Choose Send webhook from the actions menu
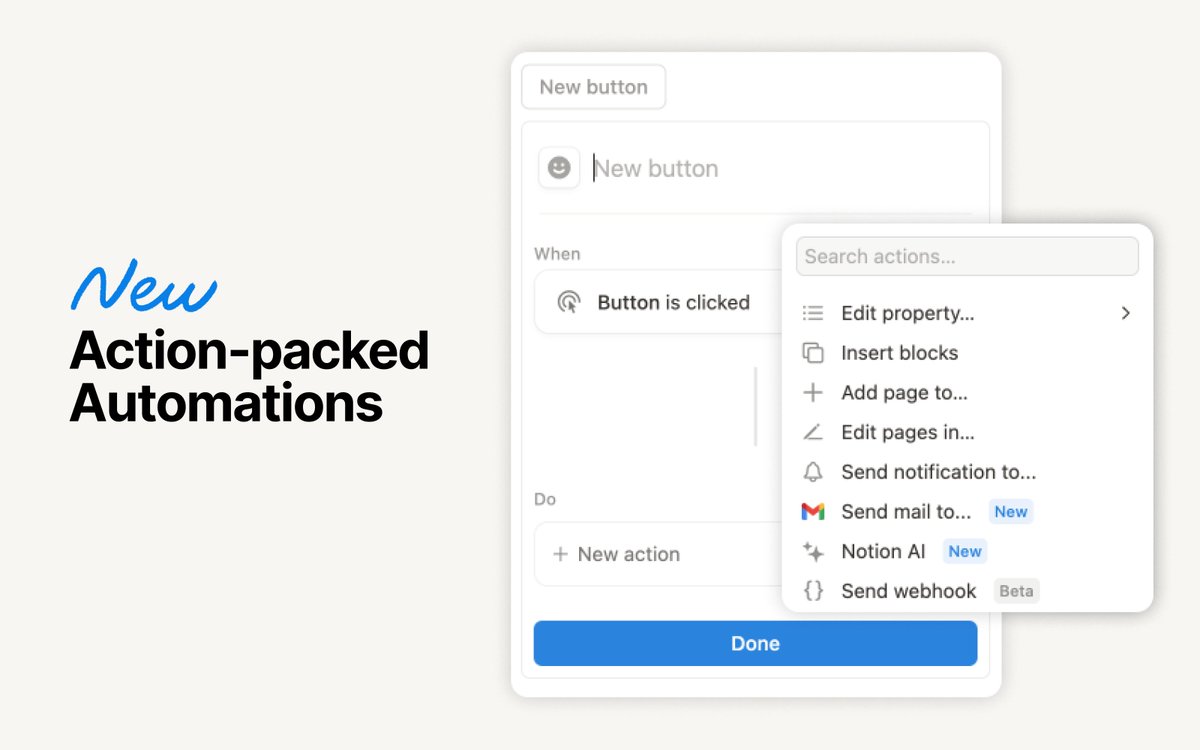 point(909,590)
